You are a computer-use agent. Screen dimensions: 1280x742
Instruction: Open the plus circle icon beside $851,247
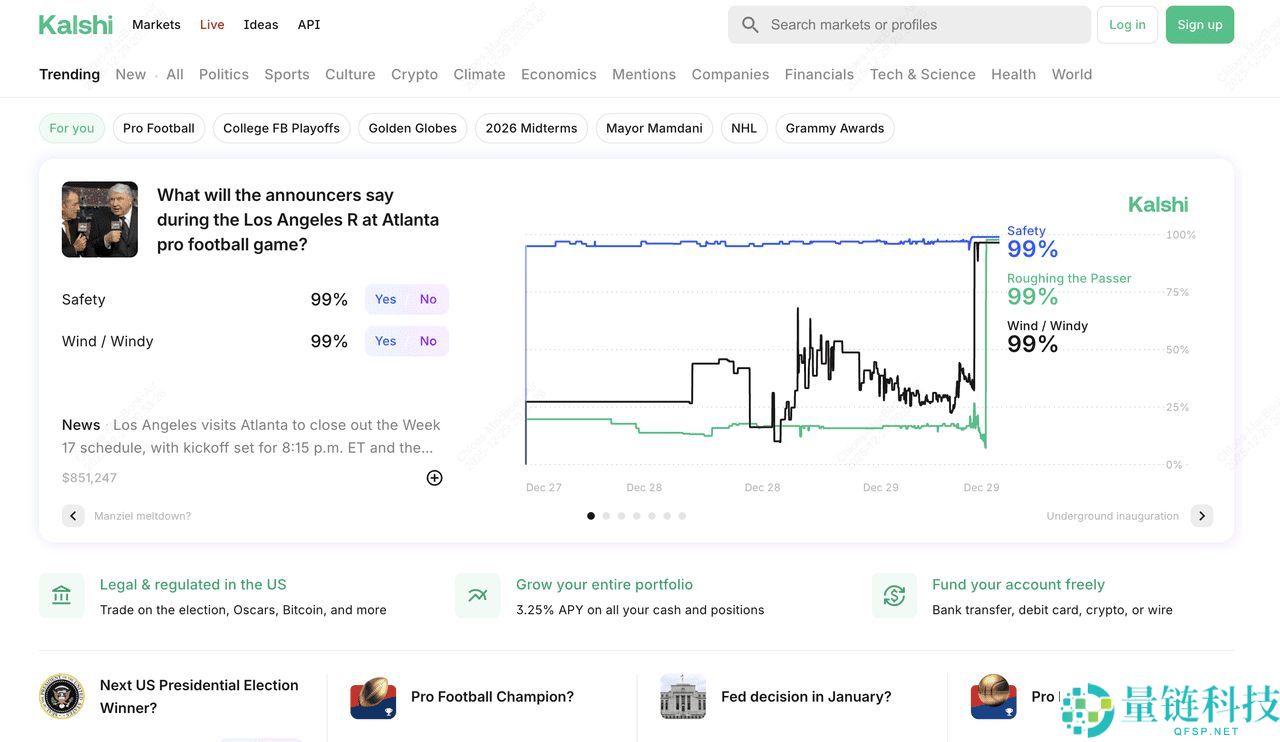point(434,478)
